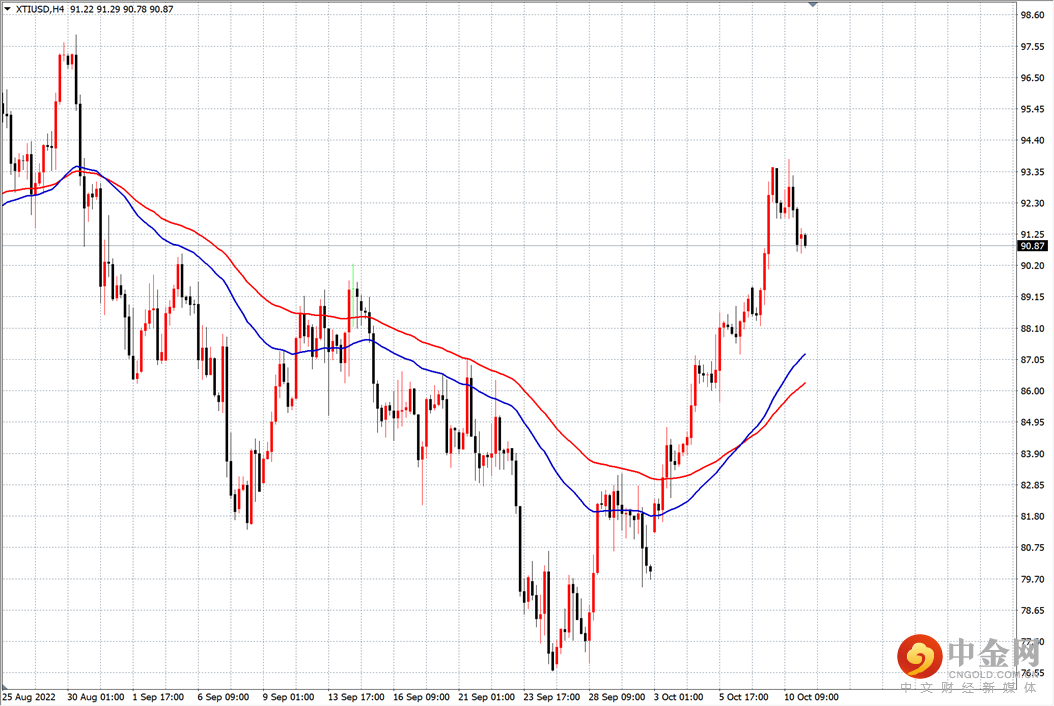Click price scale label 88.10
The height and width of the screenshot is (706, 1054).
click(1032, 328)
